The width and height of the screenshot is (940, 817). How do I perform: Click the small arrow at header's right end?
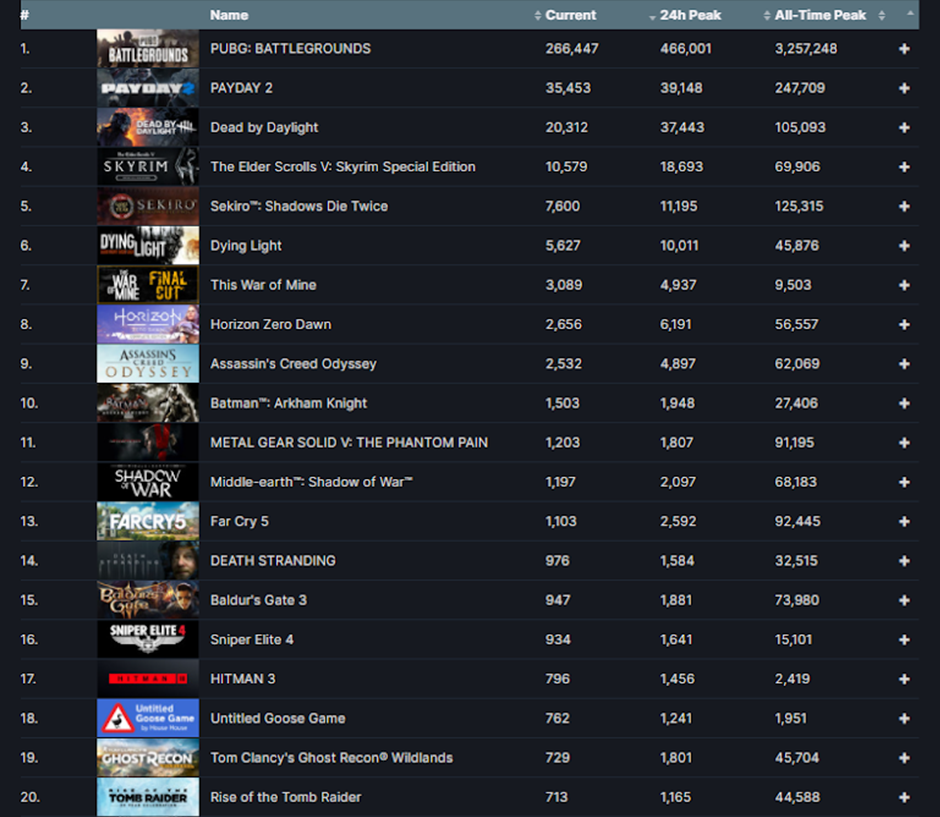pos(910,13)
